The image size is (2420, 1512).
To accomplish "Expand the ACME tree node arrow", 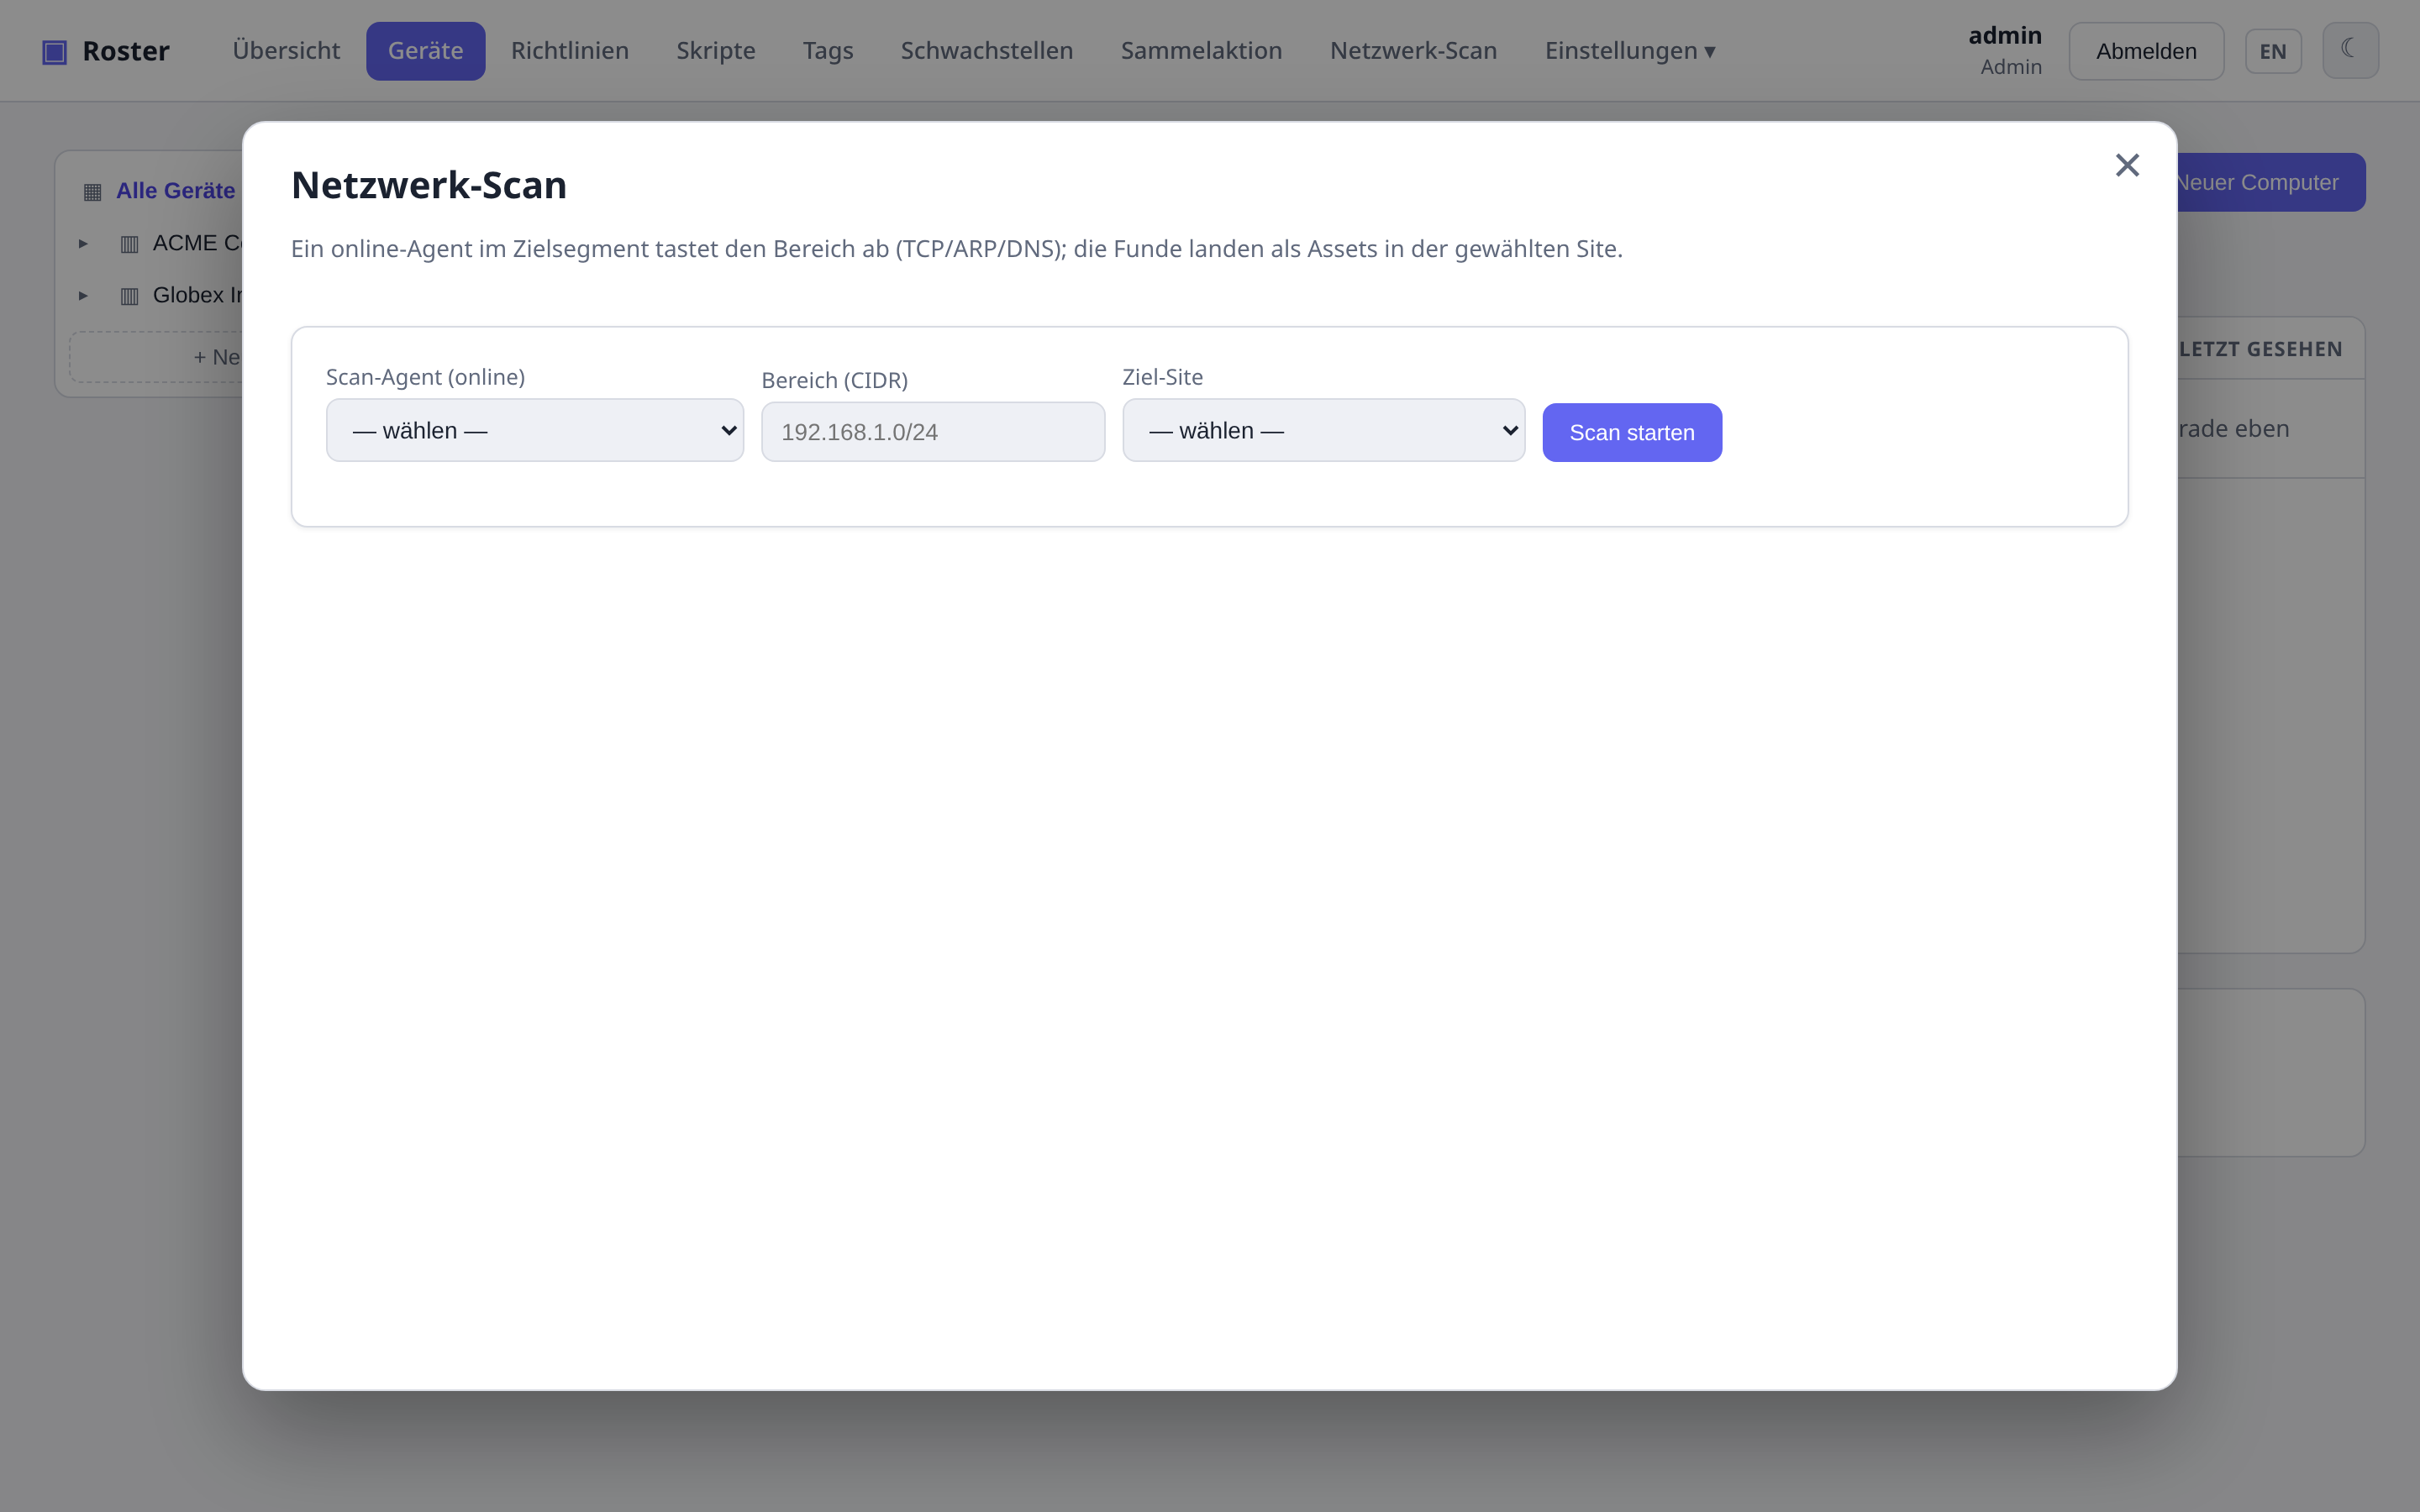I will tap(83, 244).
